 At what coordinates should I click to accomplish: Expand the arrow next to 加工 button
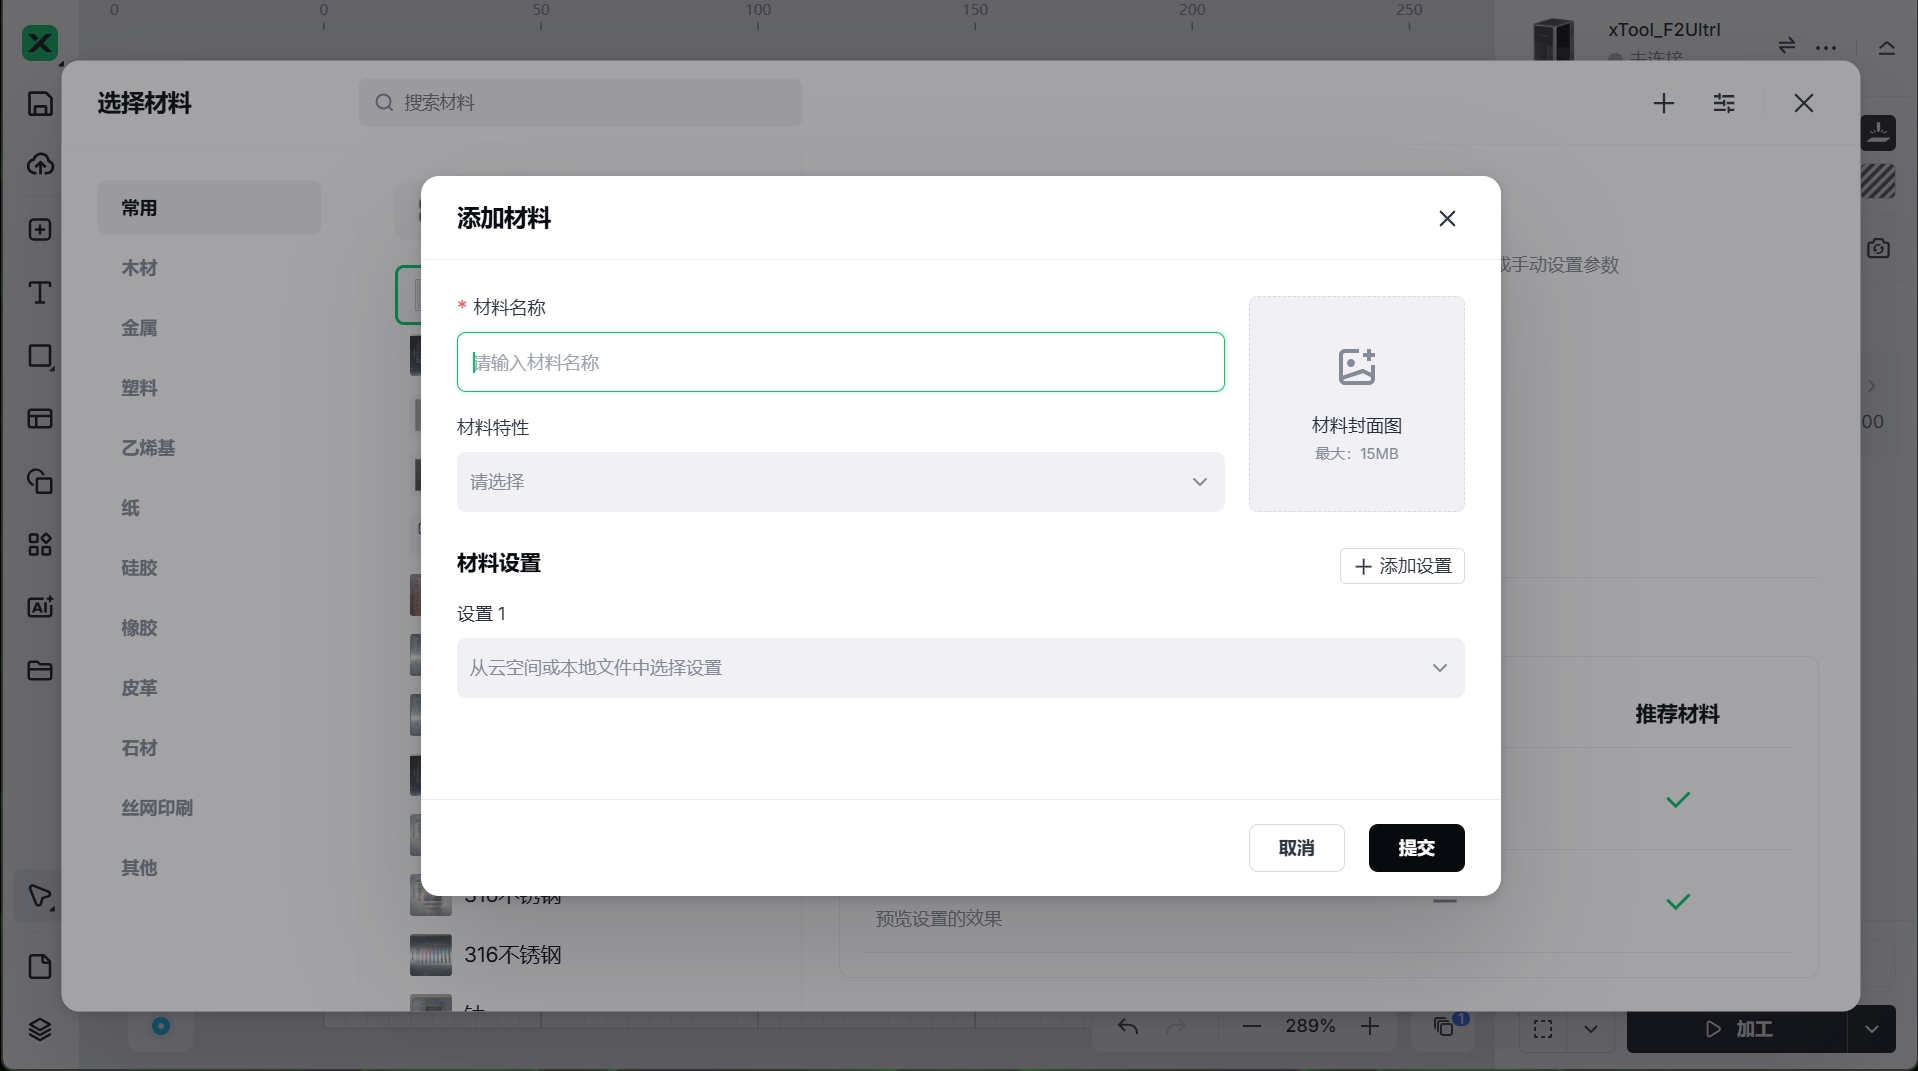pos(1871,1029)
